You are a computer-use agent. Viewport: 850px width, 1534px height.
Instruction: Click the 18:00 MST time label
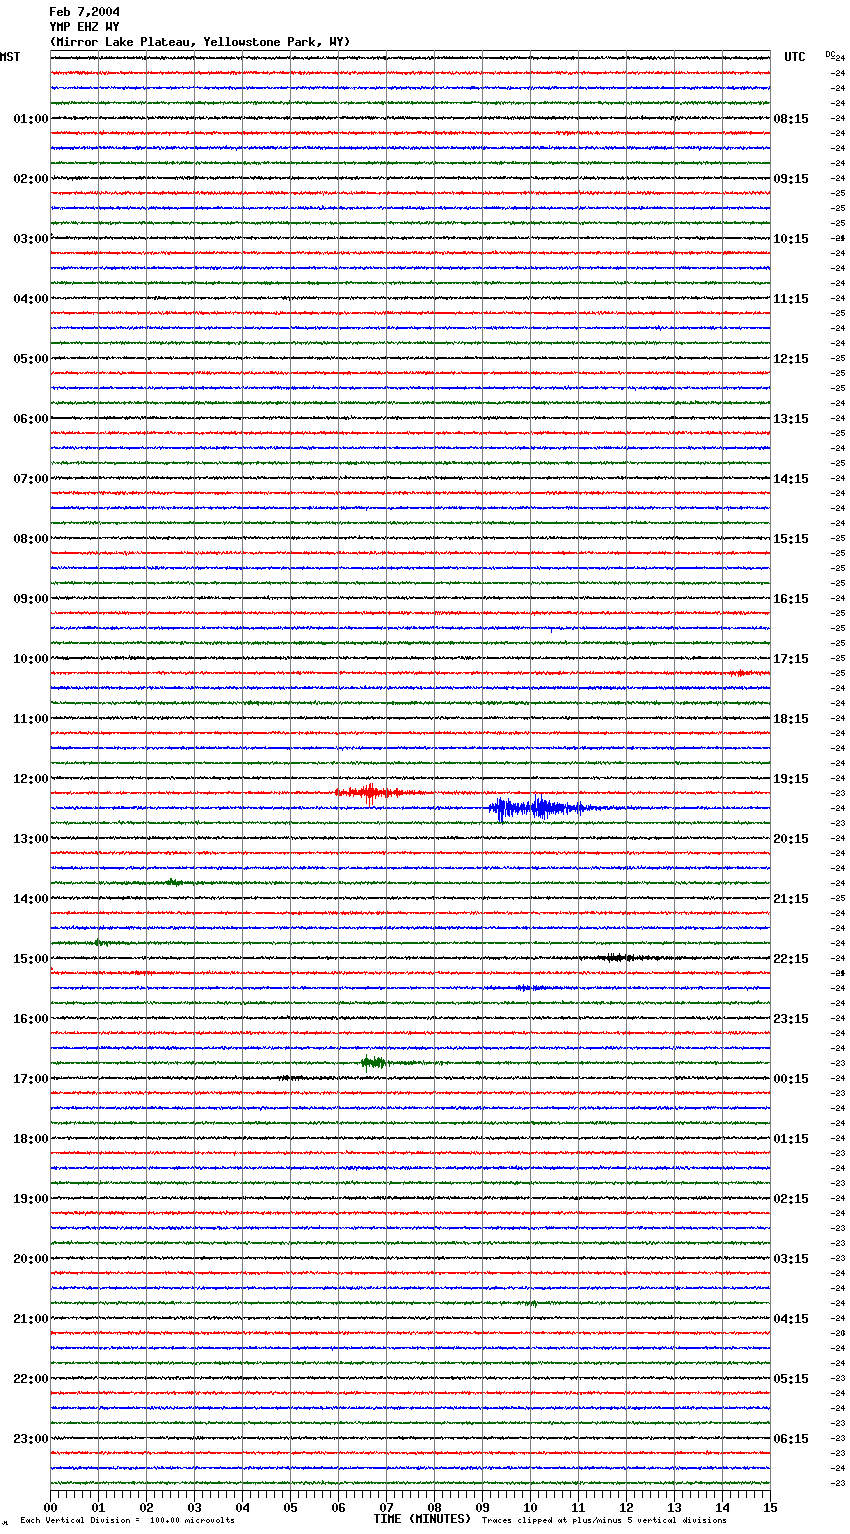tap(31, 1139)
